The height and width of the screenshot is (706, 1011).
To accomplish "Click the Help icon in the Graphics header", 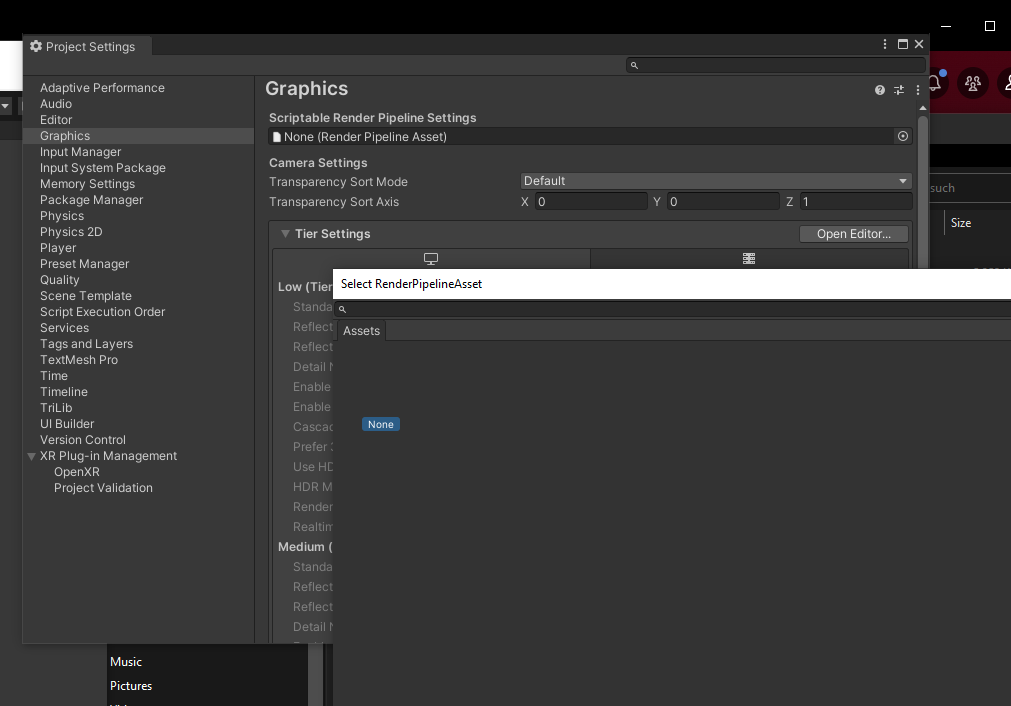I will (878, 90).
